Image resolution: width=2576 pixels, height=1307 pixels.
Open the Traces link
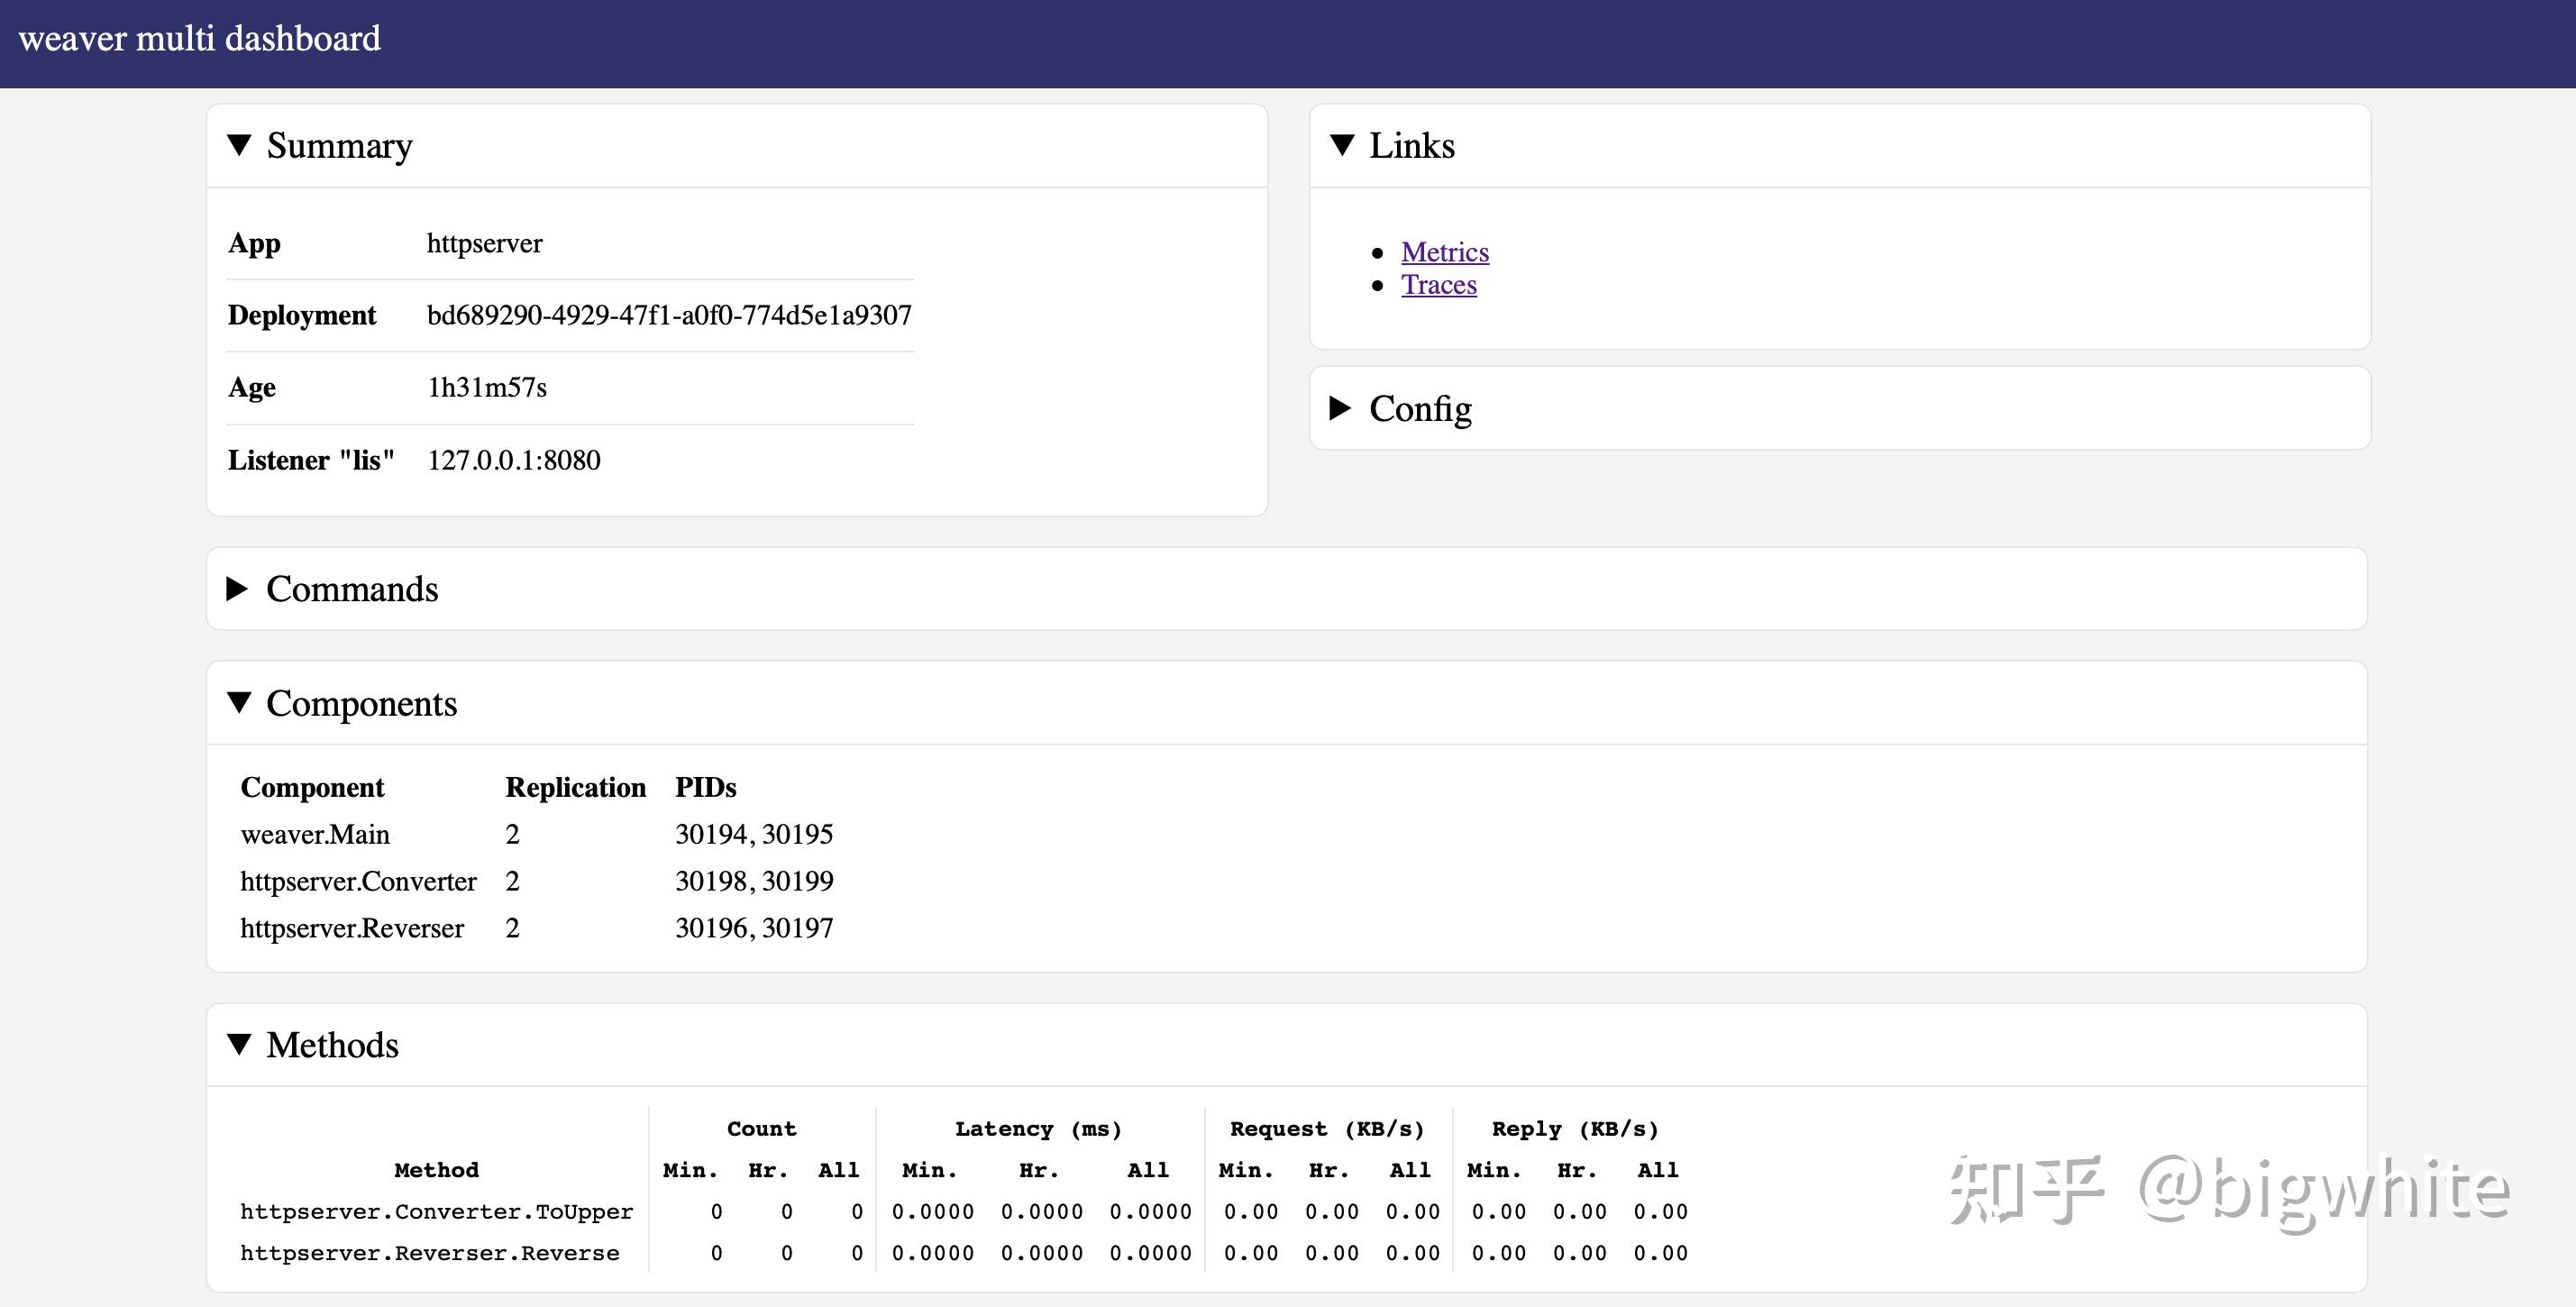[1438, 285]
